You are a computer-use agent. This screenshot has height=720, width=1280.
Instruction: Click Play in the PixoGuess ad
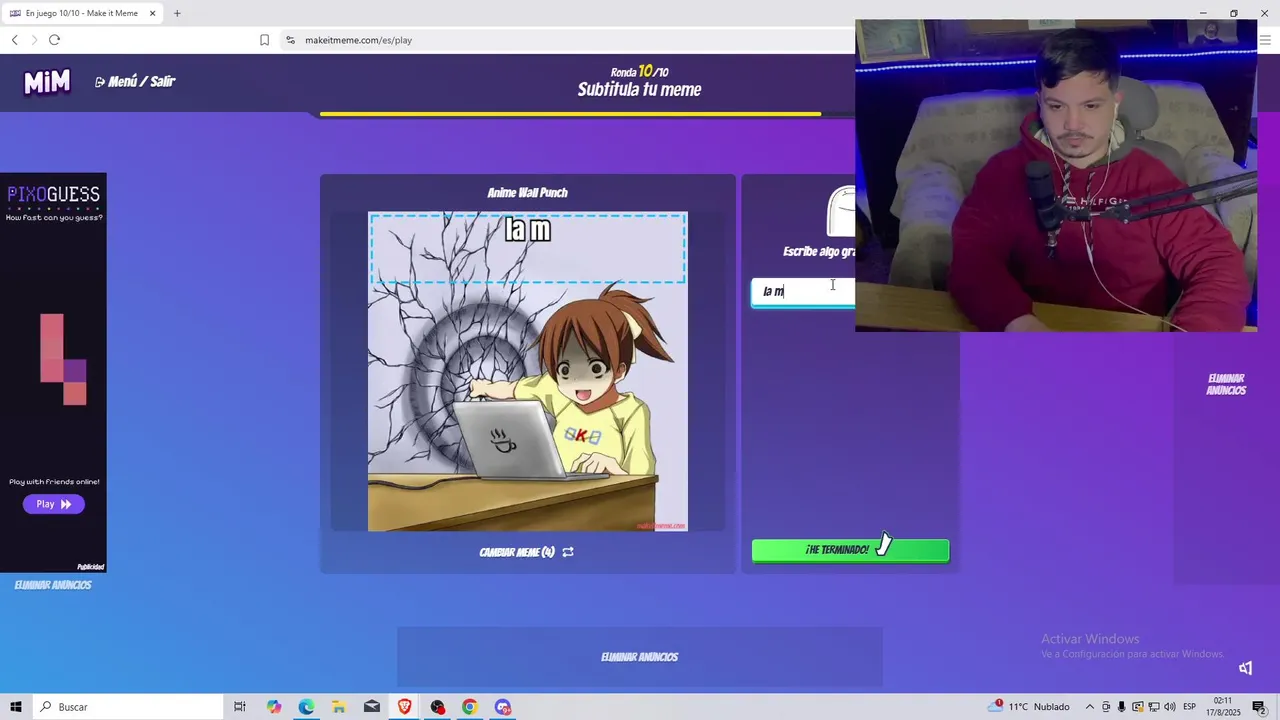coord(54,504)
